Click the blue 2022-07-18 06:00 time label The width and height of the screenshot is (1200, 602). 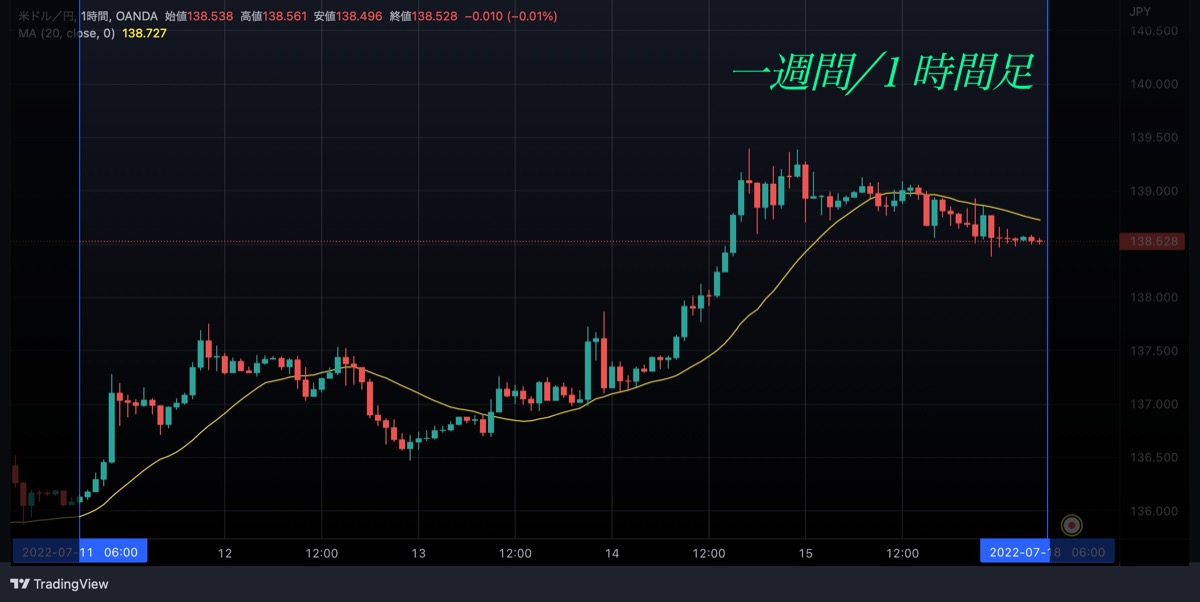point(1047,551)
